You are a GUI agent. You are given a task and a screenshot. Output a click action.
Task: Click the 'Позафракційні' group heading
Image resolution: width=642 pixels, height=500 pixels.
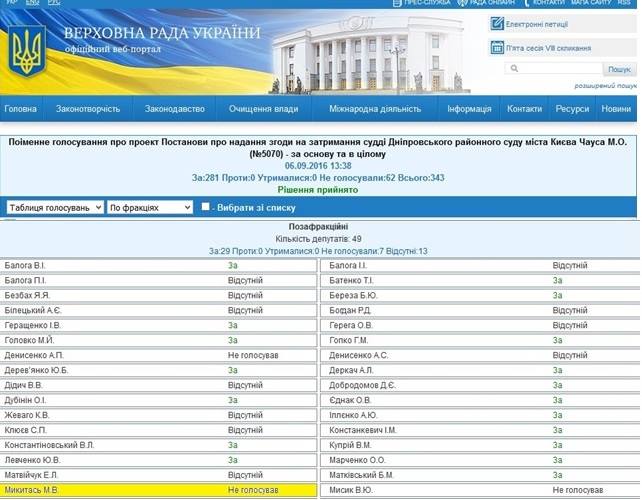[x=318, y=226]
